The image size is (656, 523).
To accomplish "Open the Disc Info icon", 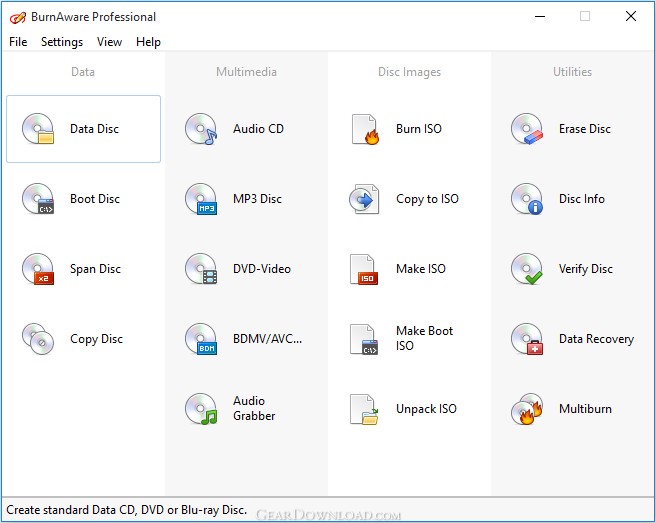I will (527, 199).
